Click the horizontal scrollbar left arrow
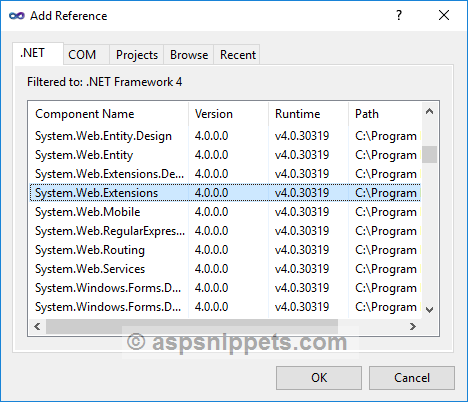The image size is (468, 402). click(37, 326)
